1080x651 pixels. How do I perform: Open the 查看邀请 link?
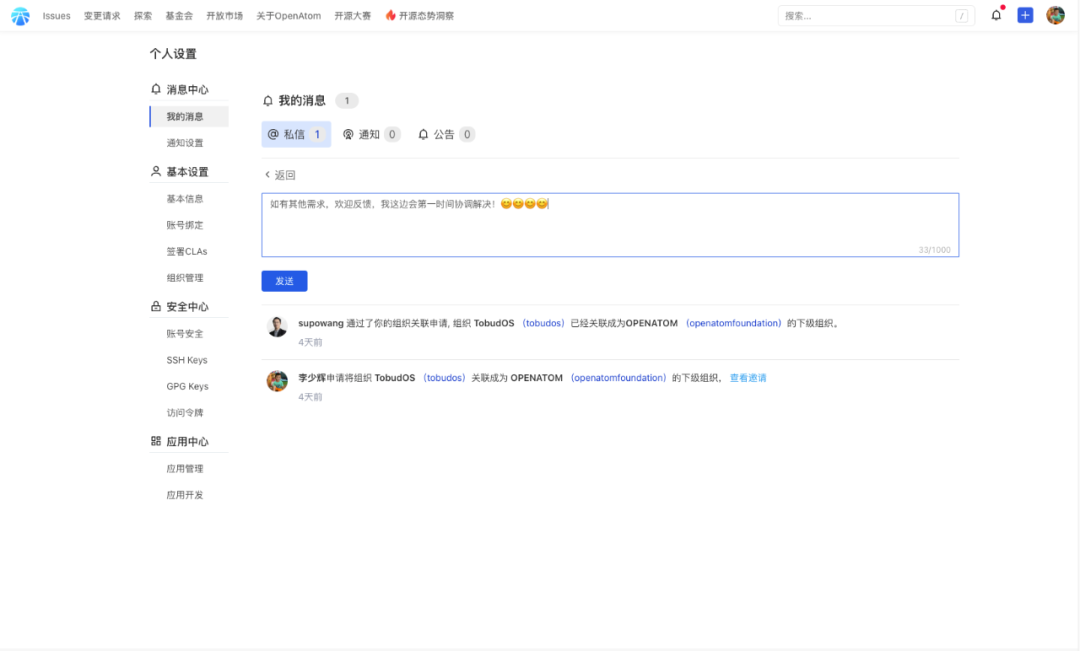[748, 378]
